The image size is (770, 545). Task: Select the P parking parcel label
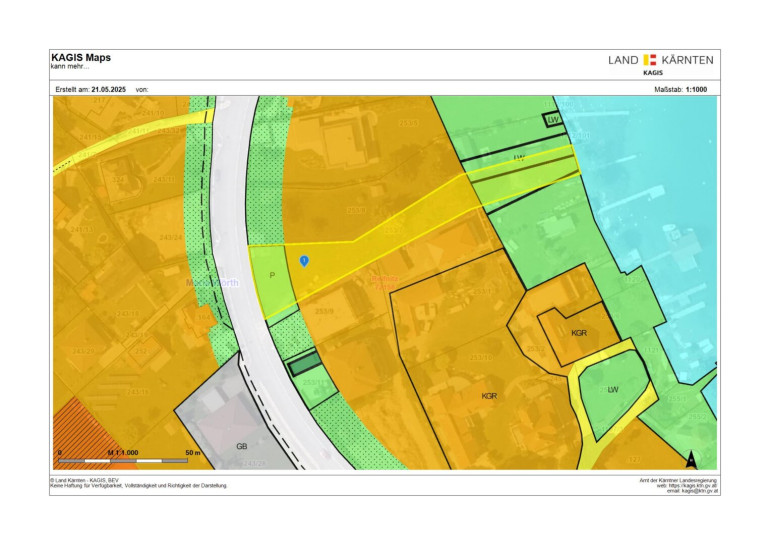(271, 275)
